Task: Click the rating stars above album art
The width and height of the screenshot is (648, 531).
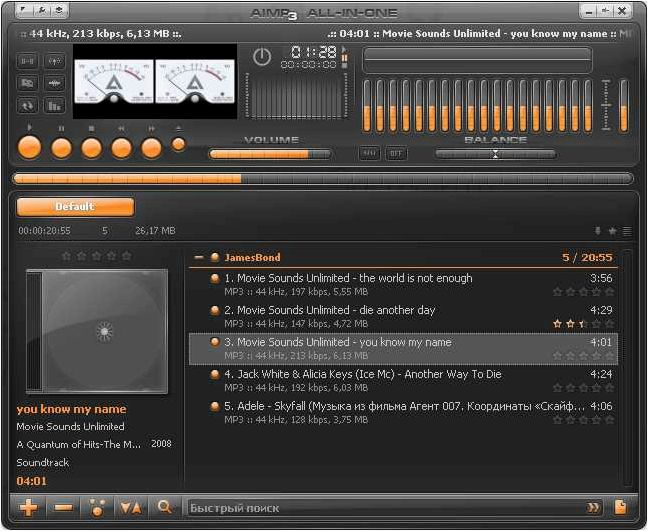Action: (x=96, y=256)
